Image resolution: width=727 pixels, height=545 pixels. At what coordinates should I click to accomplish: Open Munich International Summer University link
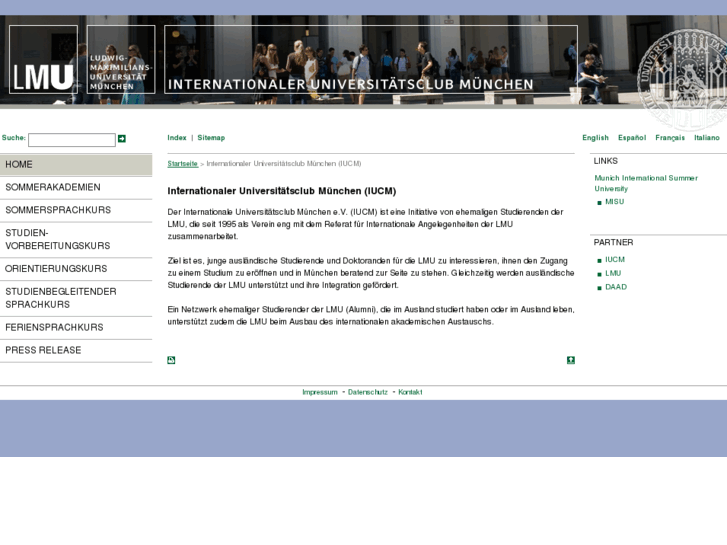(x=646, y=183)
